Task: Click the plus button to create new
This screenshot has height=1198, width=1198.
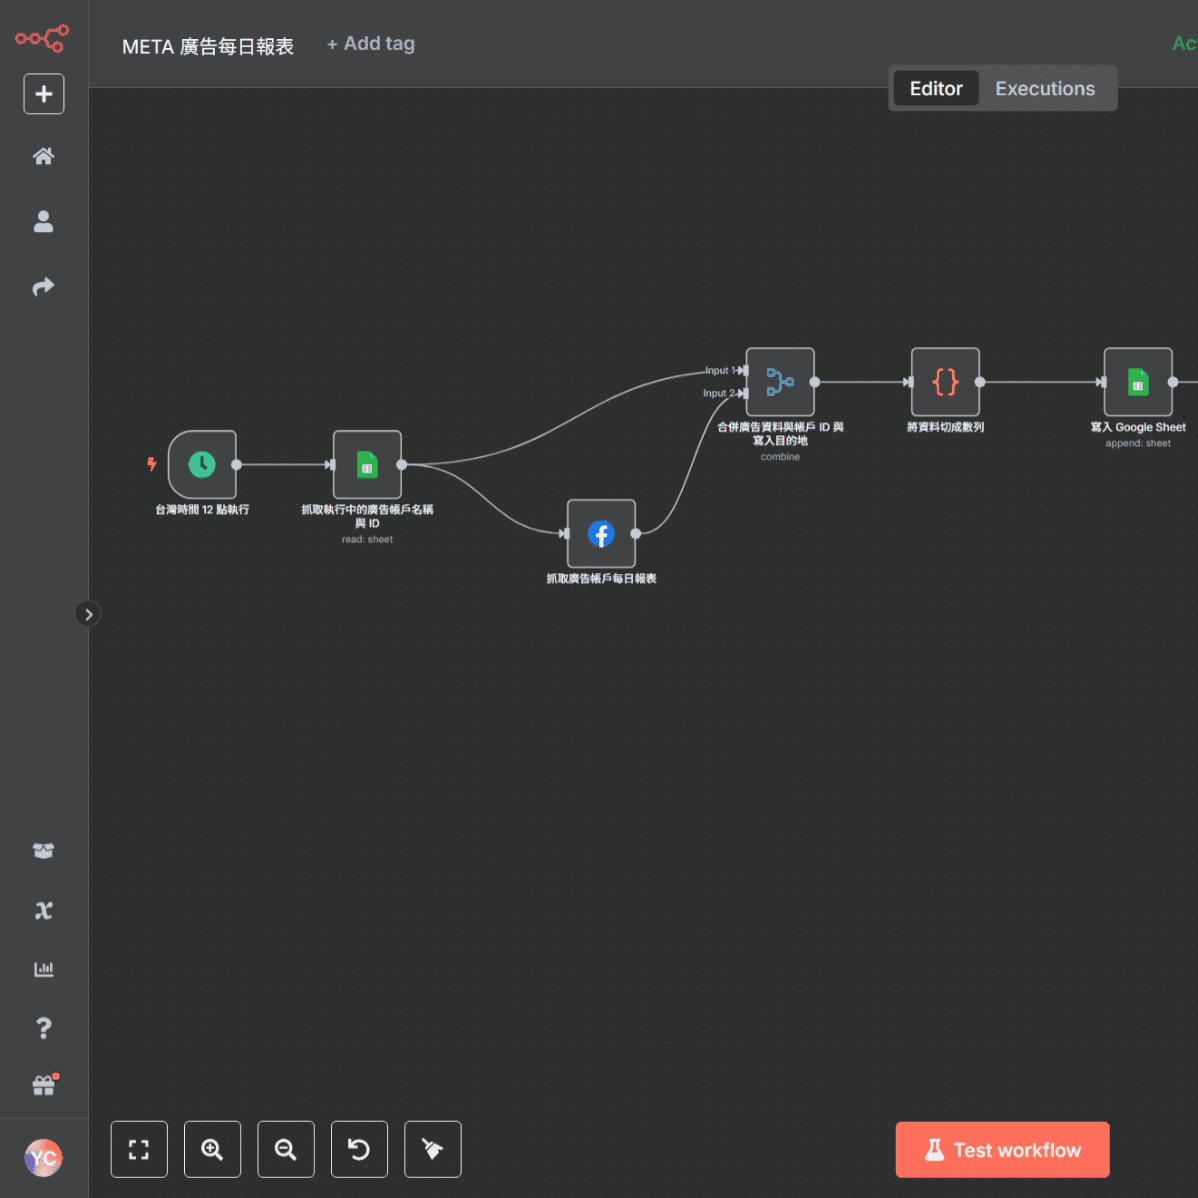Action: (x=44, y=94)
